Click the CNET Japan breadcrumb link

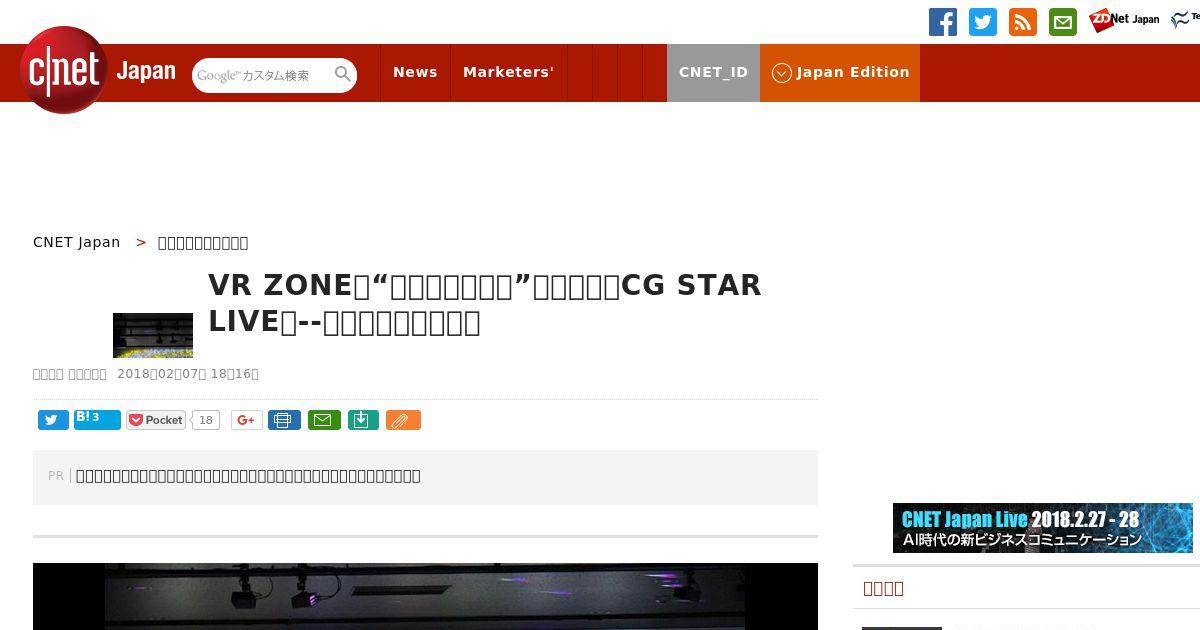[x=76, y=242]
